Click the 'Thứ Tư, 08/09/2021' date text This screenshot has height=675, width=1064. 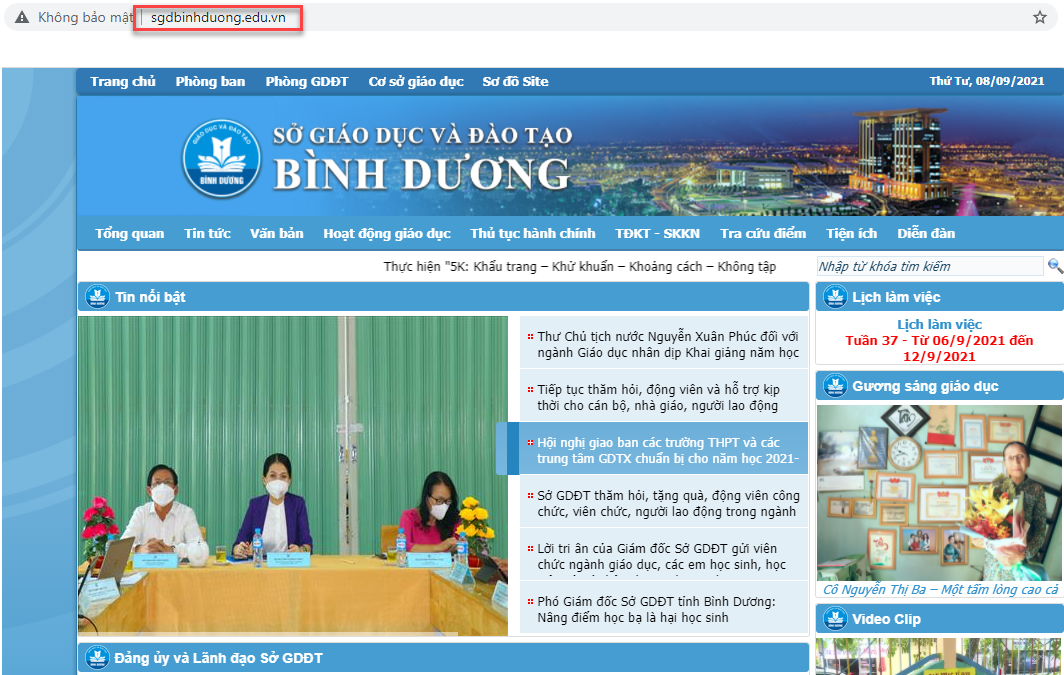(987, 81)
